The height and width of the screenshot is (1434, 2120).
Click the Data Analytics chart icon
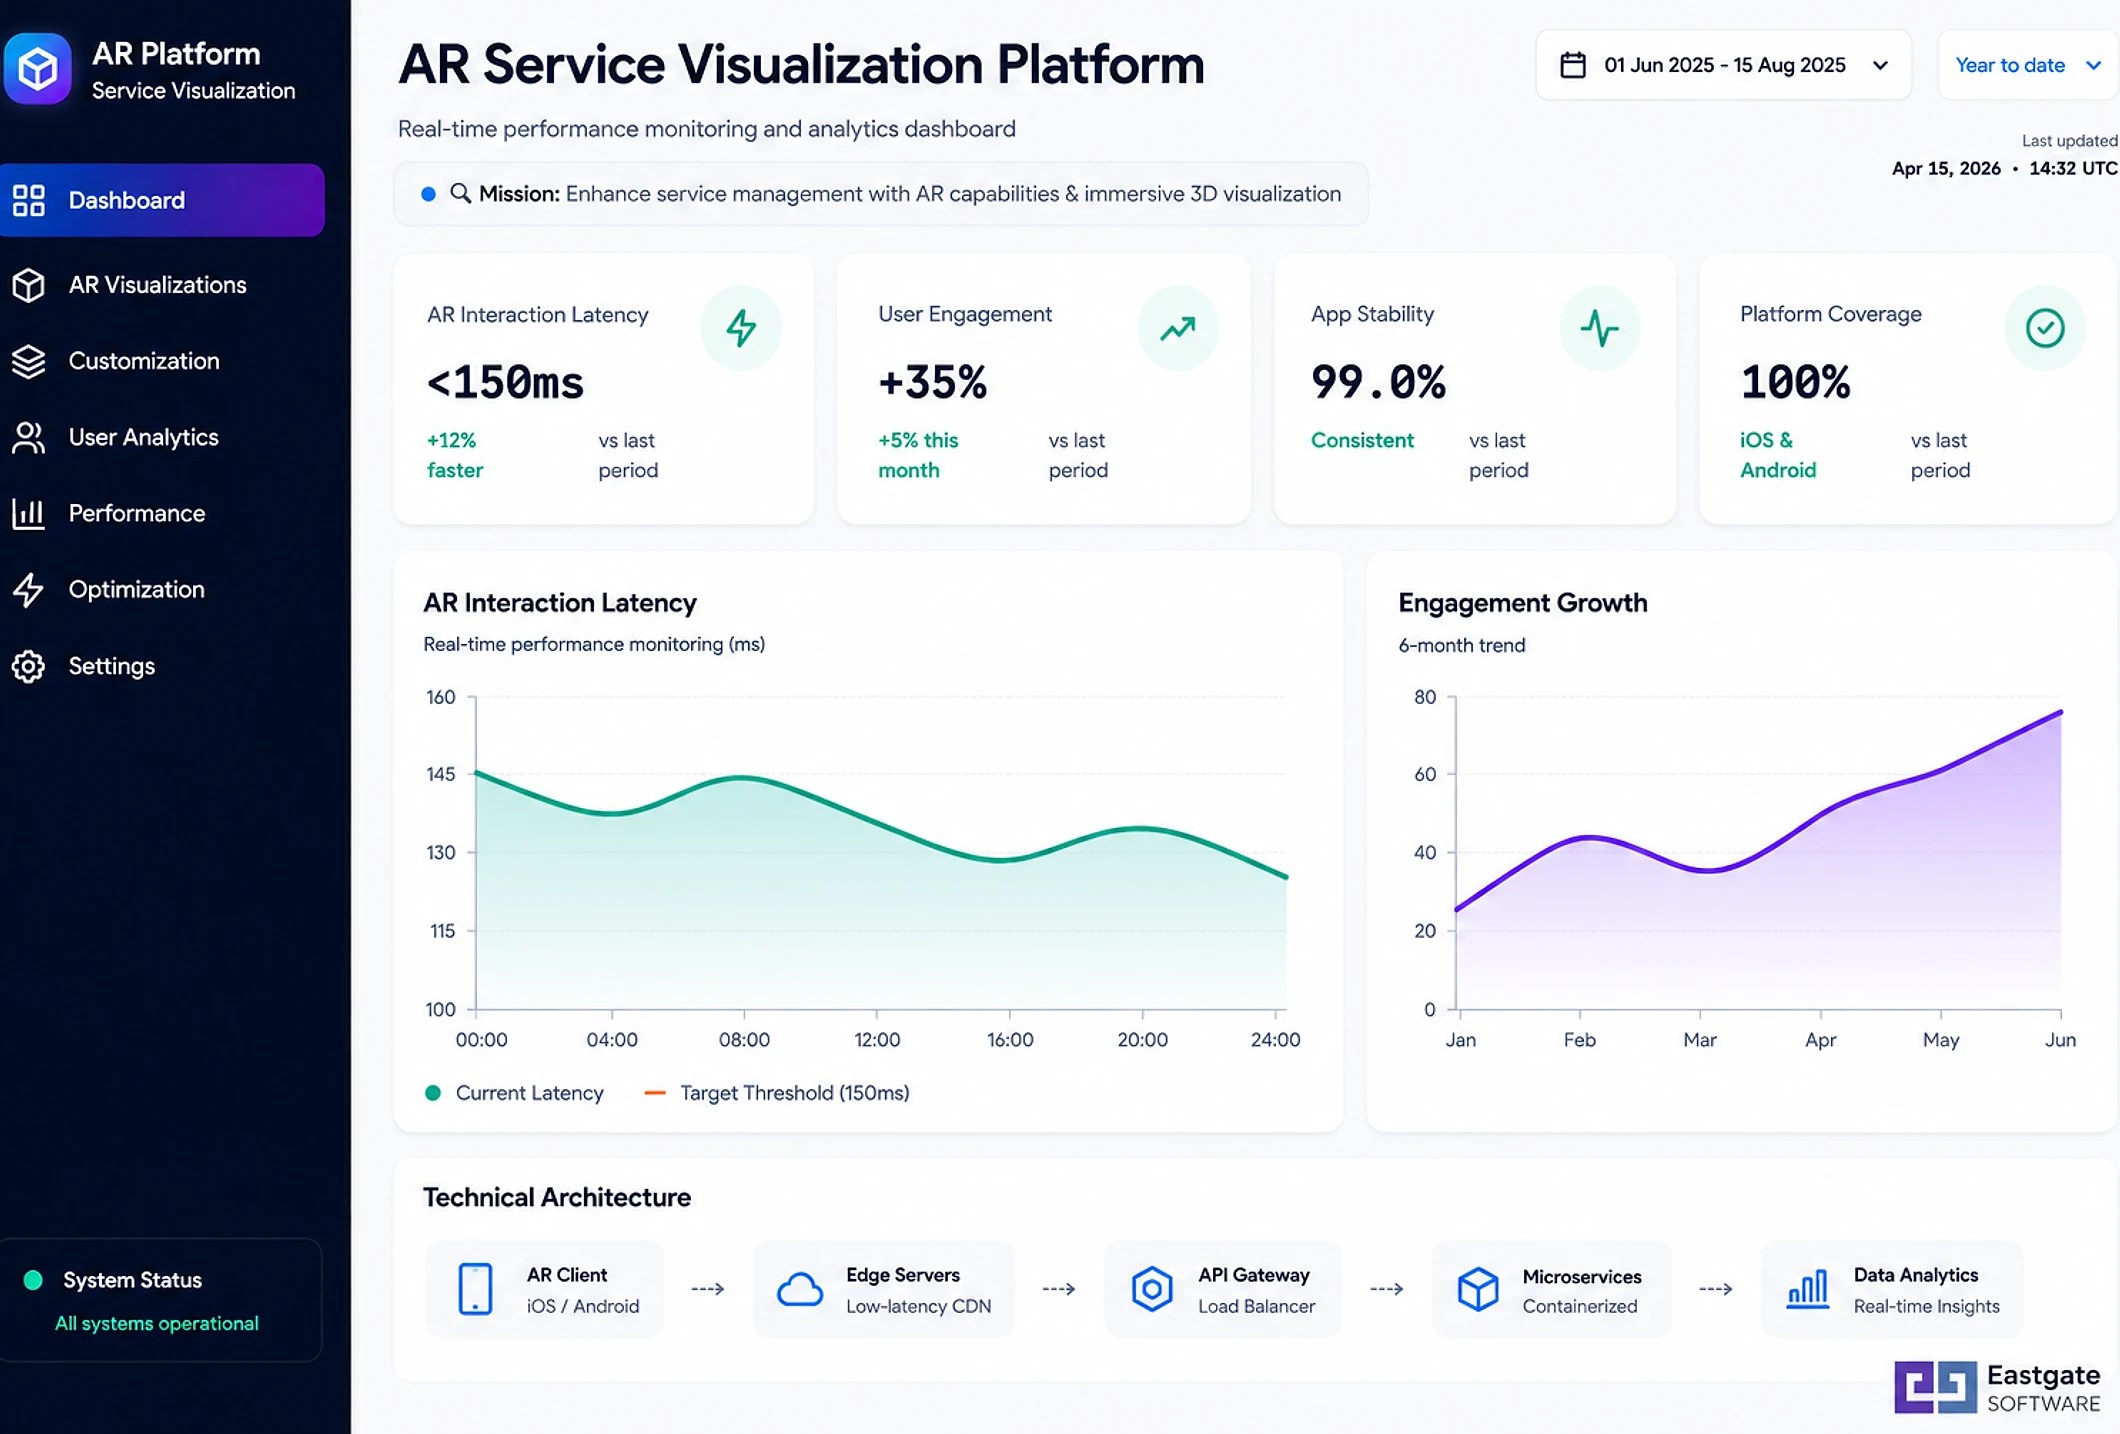tap(1808, 1289)
